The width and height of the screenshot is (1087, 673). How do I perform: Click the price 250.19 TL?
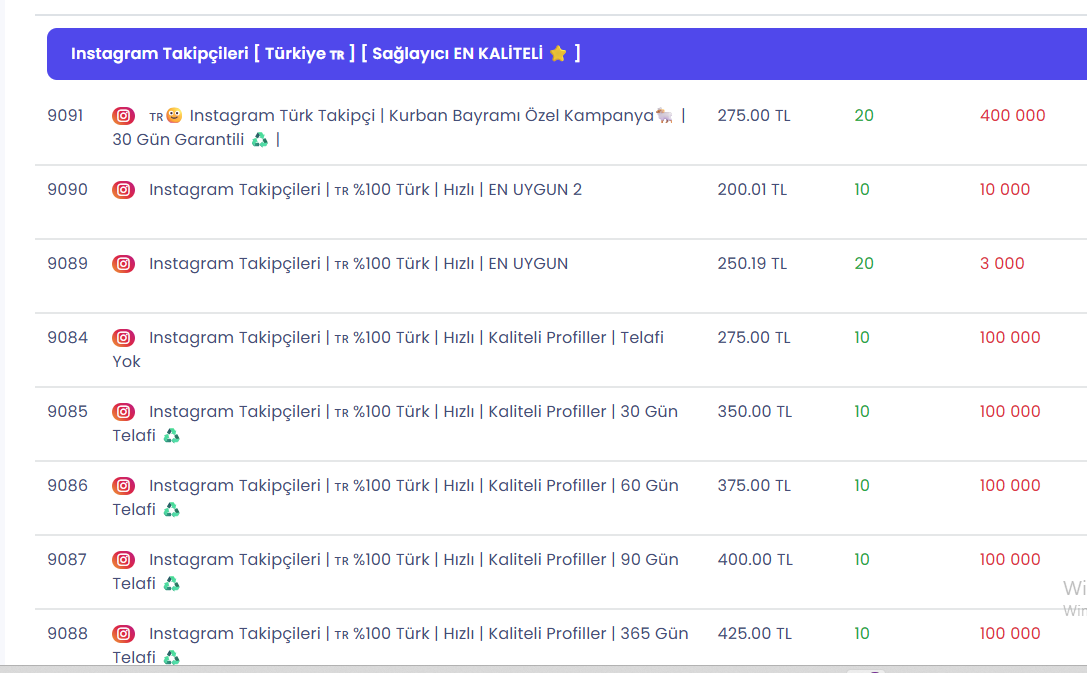pos(752,264)
